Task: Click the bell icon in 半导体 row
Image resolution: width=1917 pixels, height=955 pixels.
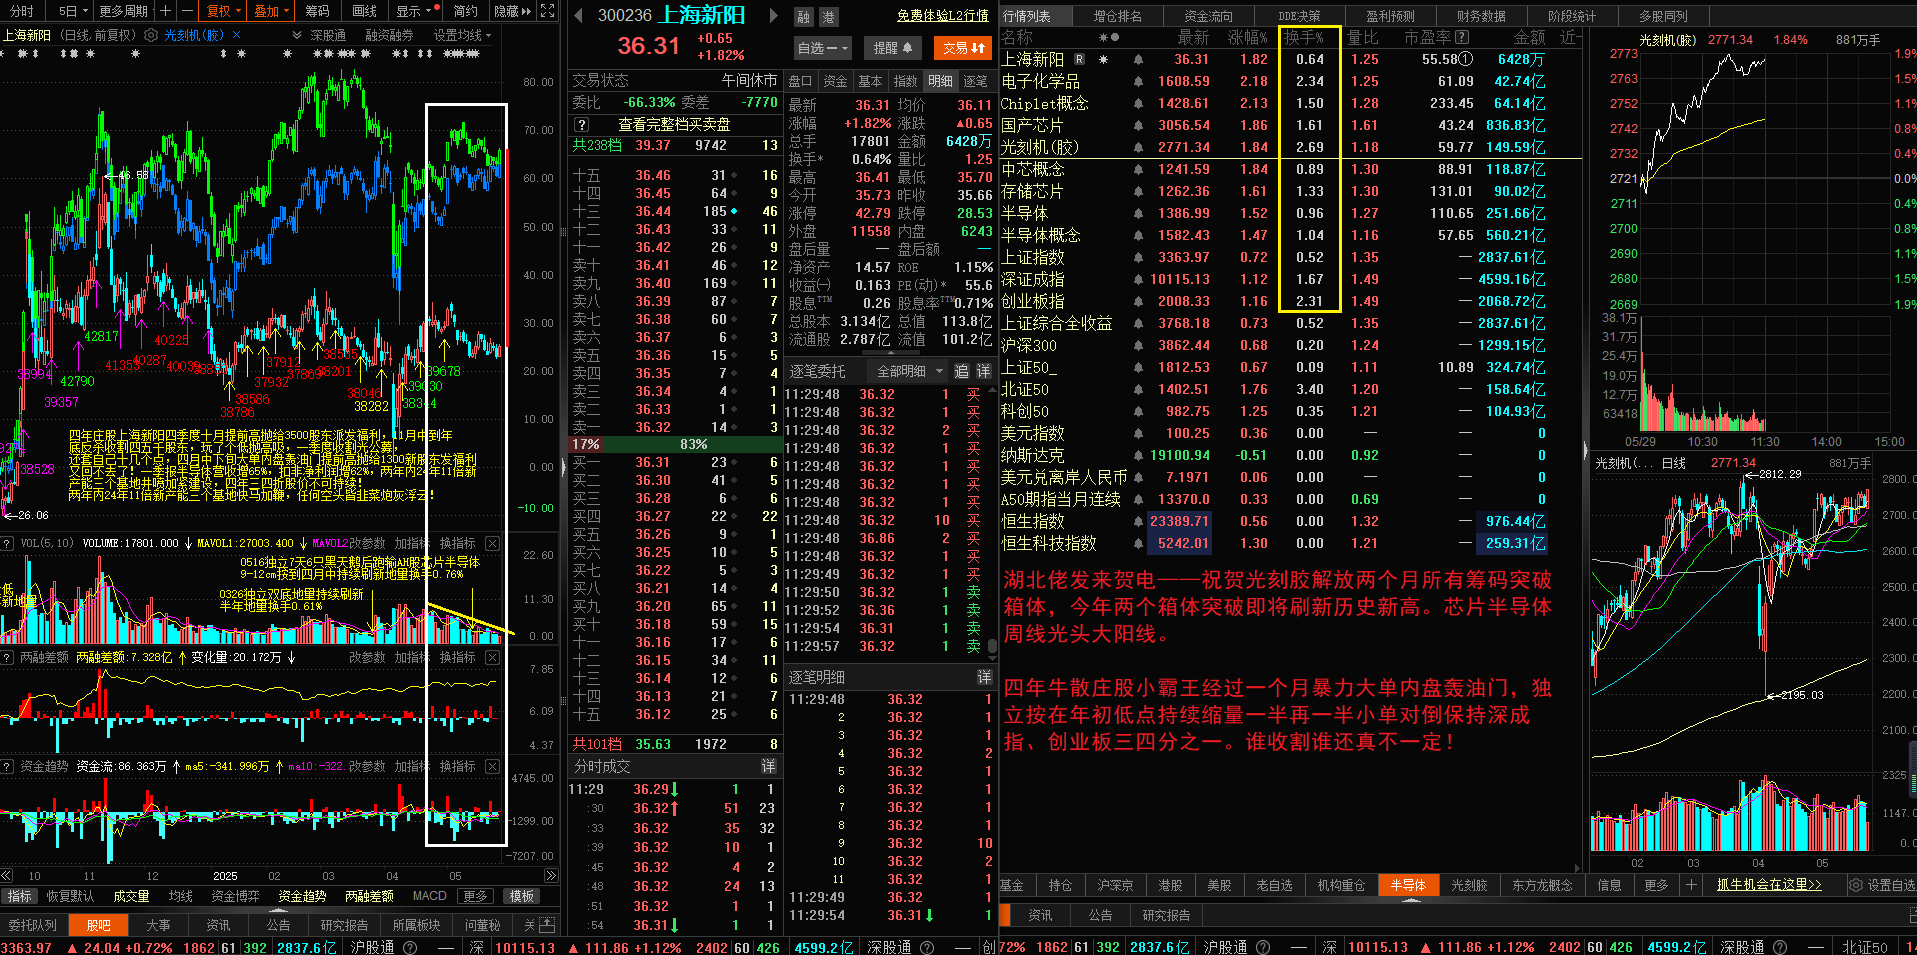Action: tap(1138, 214)
